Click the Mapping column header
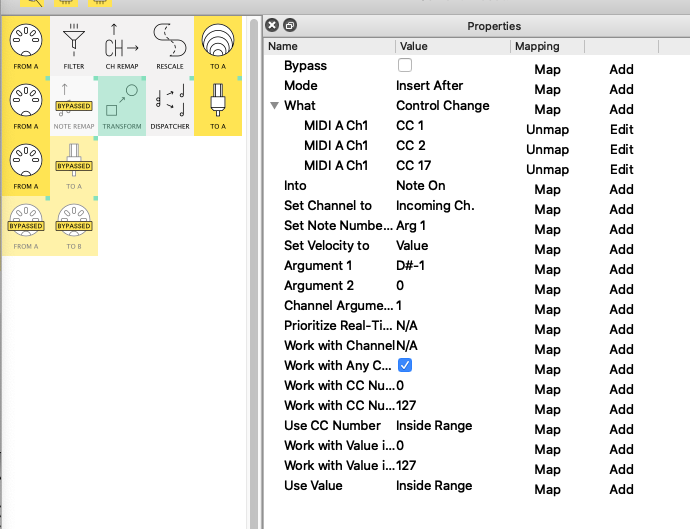The height and width of the screenshot is (529, 690). [x=537, y=46]
